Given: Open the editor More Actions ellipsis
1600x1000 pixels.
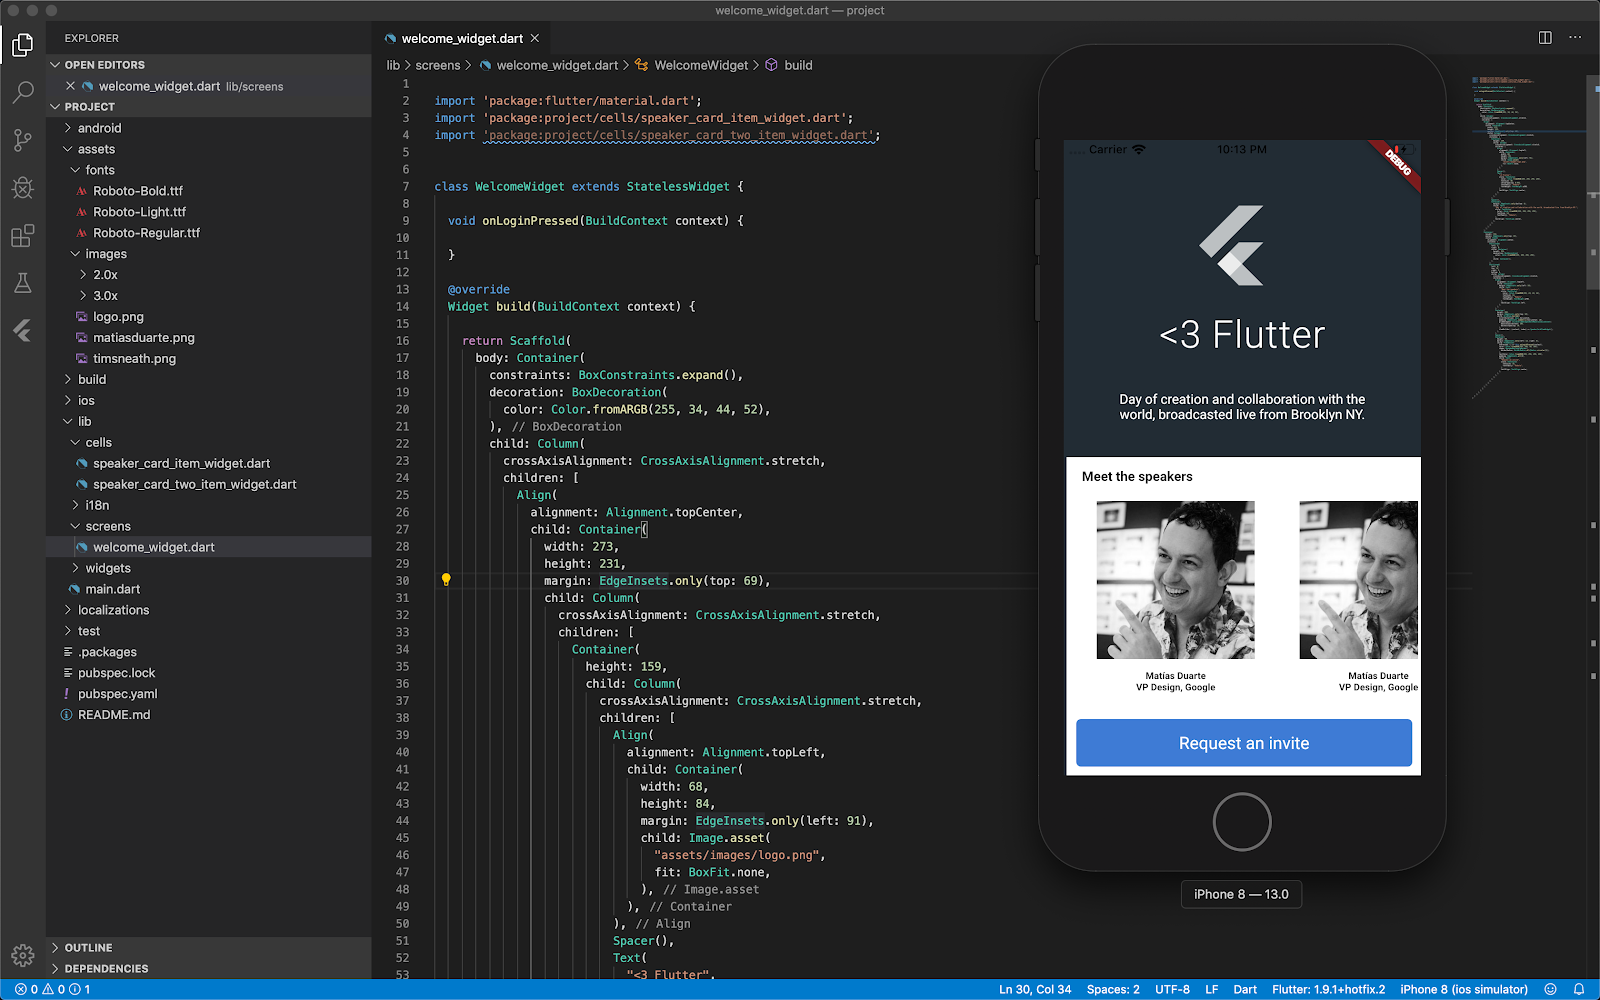Looking at the screenshot, I should pyautogui.click(x=1575, y=38).
